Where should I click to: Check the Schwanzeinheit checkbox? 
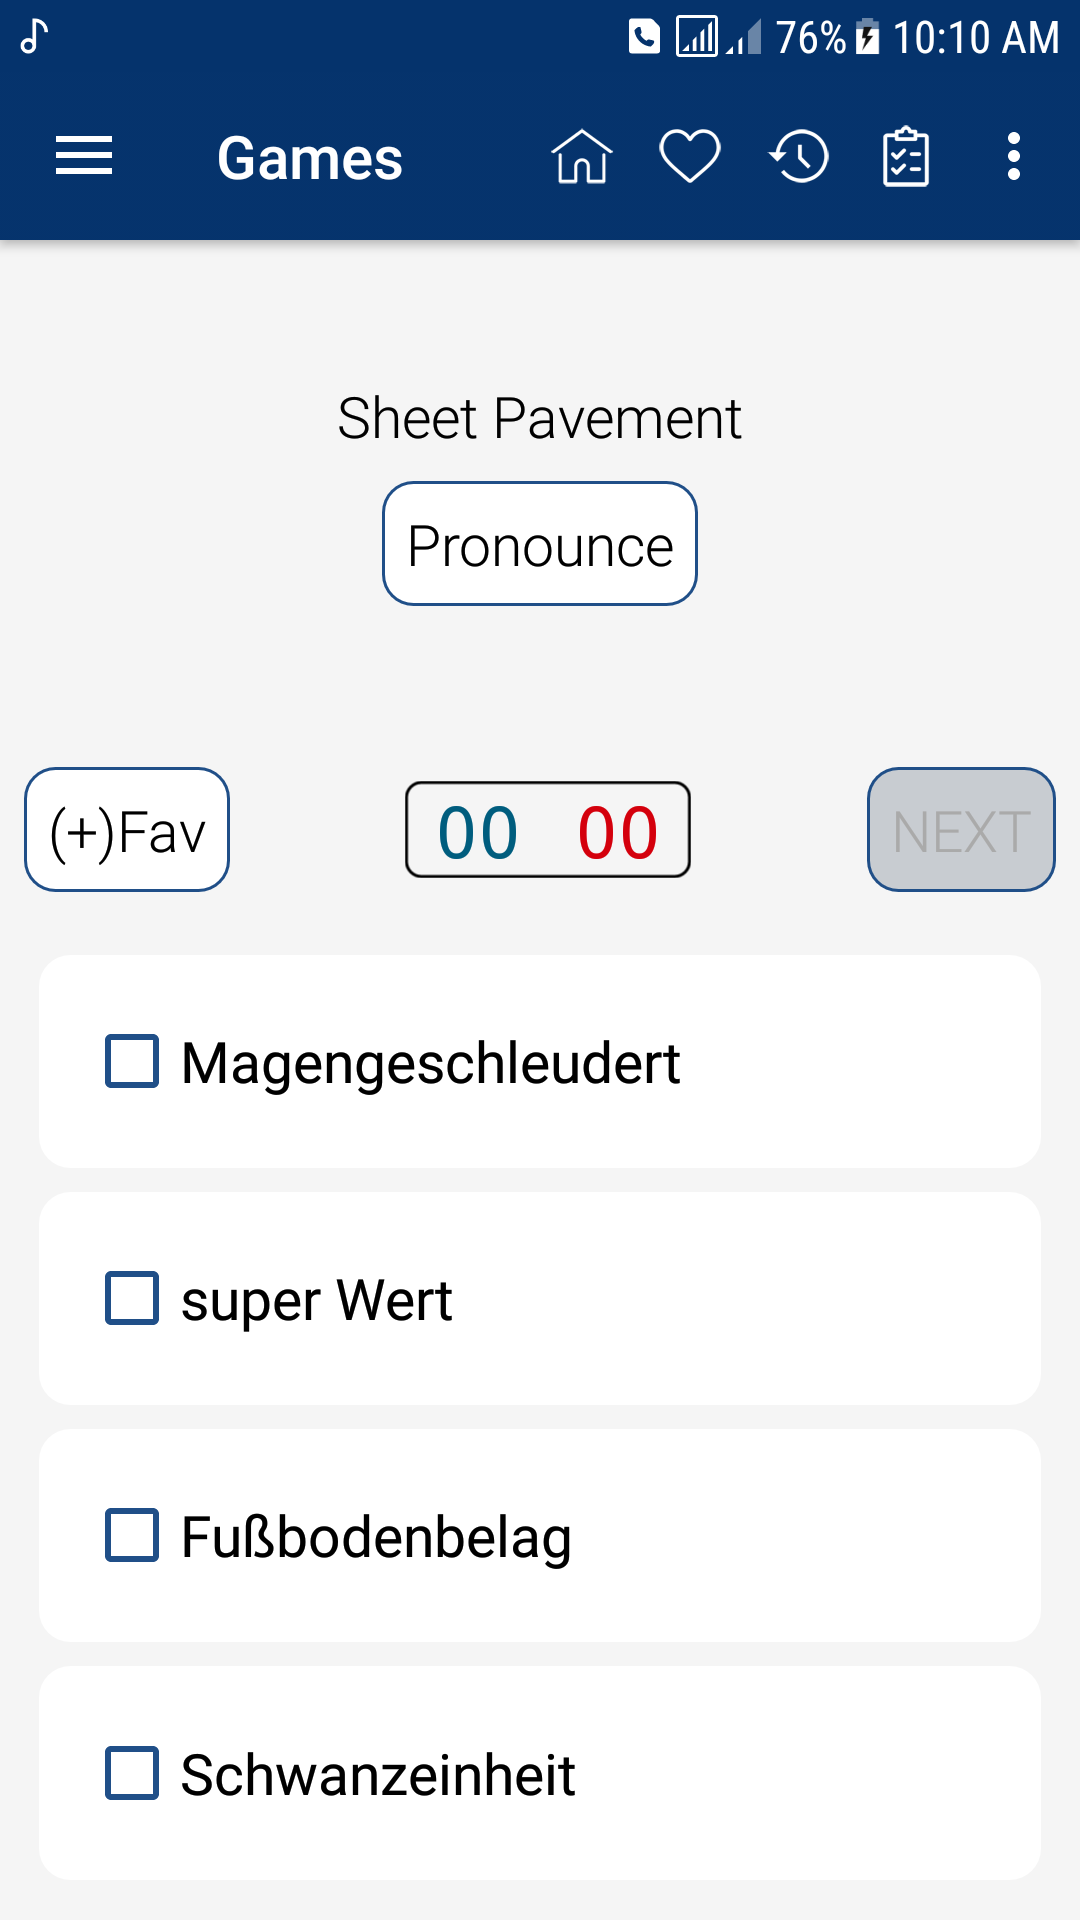pyautogui.click(x=132, y=1773)
